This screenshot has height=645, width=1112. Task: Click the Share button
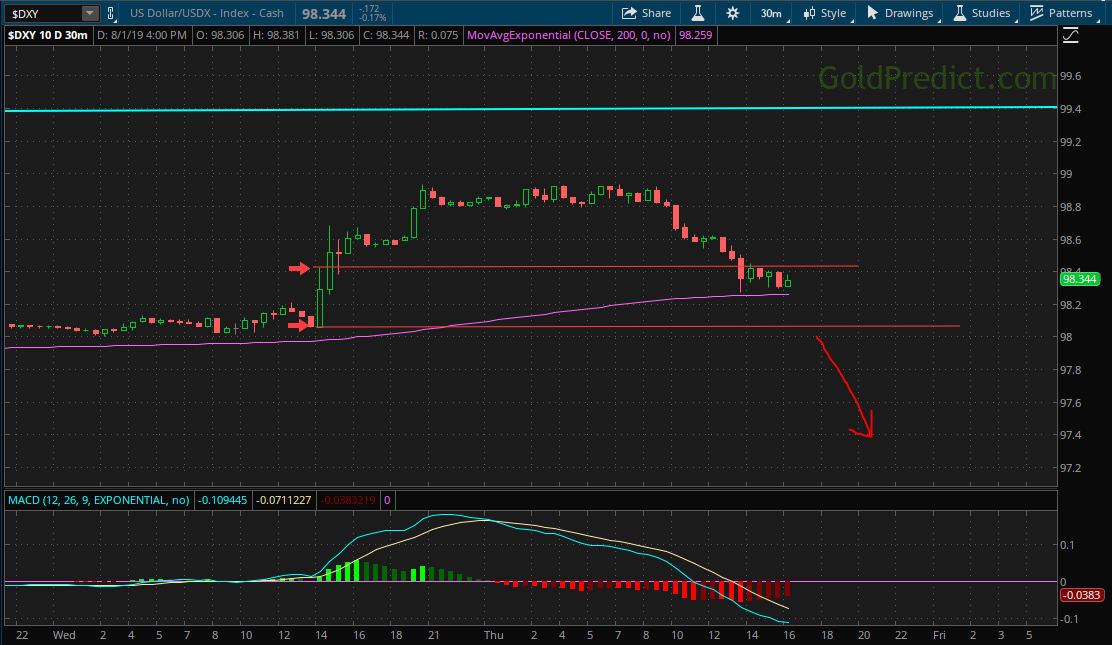pyautogui.click(x=646, y=13)
